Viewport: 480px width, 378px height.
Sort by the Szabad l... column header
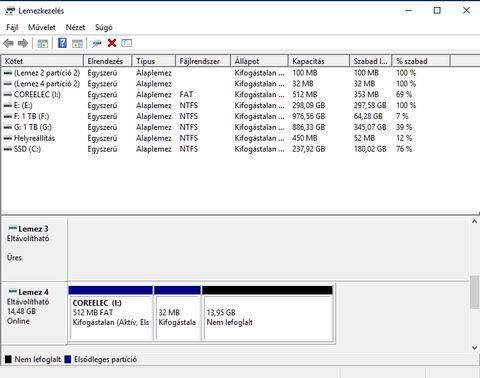tap(371, 61)
